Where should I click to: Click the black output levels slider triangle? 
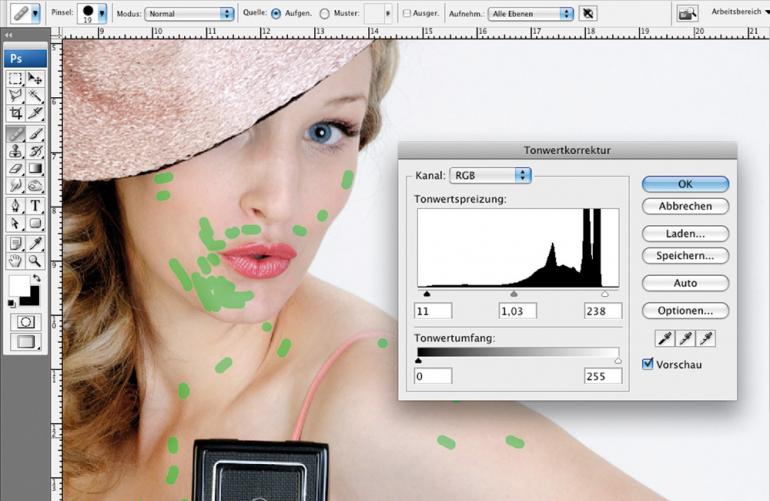pyautogui.click(x=418, y=361)
